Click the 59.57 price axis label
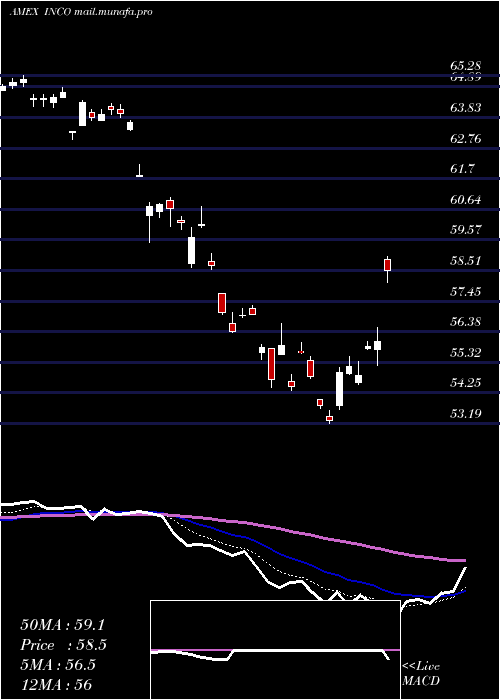This screenshot has width=500, height=700. [x=466, y=230]
